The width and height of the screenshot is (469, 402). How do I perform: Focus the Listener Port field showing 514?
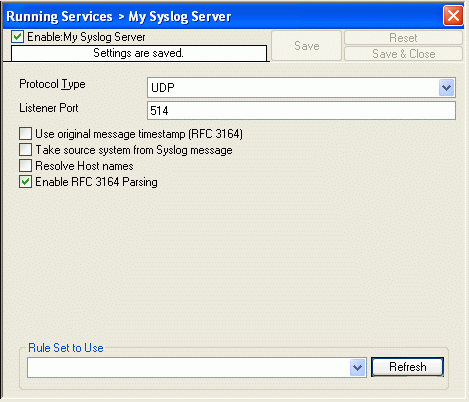point(301,111)
